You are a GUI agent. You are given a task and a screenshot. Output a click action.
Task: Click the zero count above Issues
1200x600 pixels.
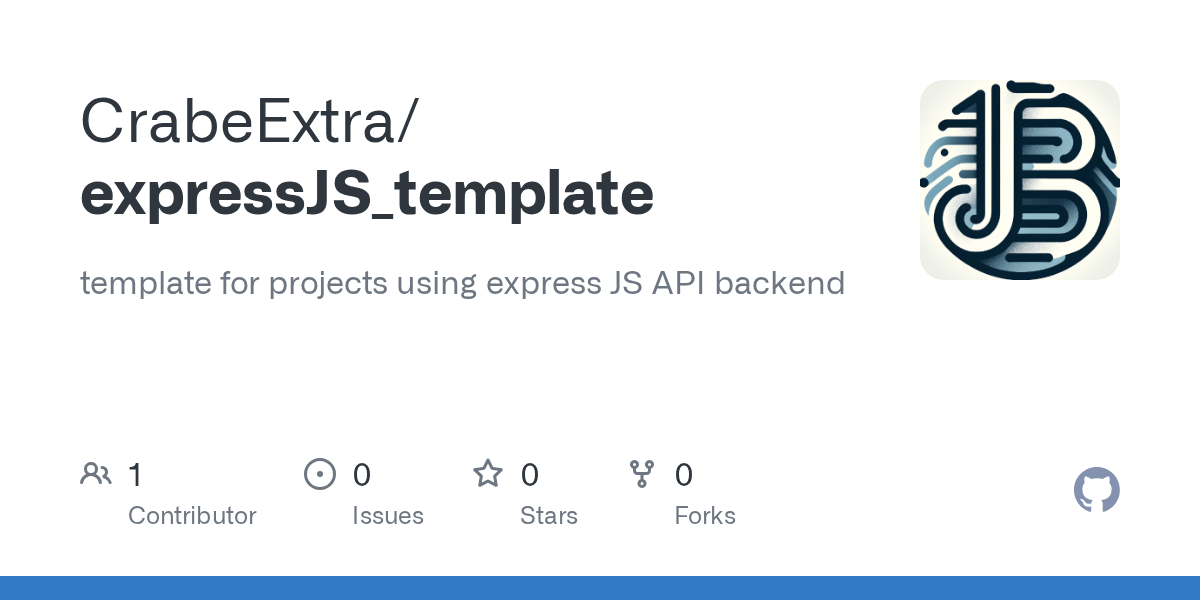coord(362,474)
